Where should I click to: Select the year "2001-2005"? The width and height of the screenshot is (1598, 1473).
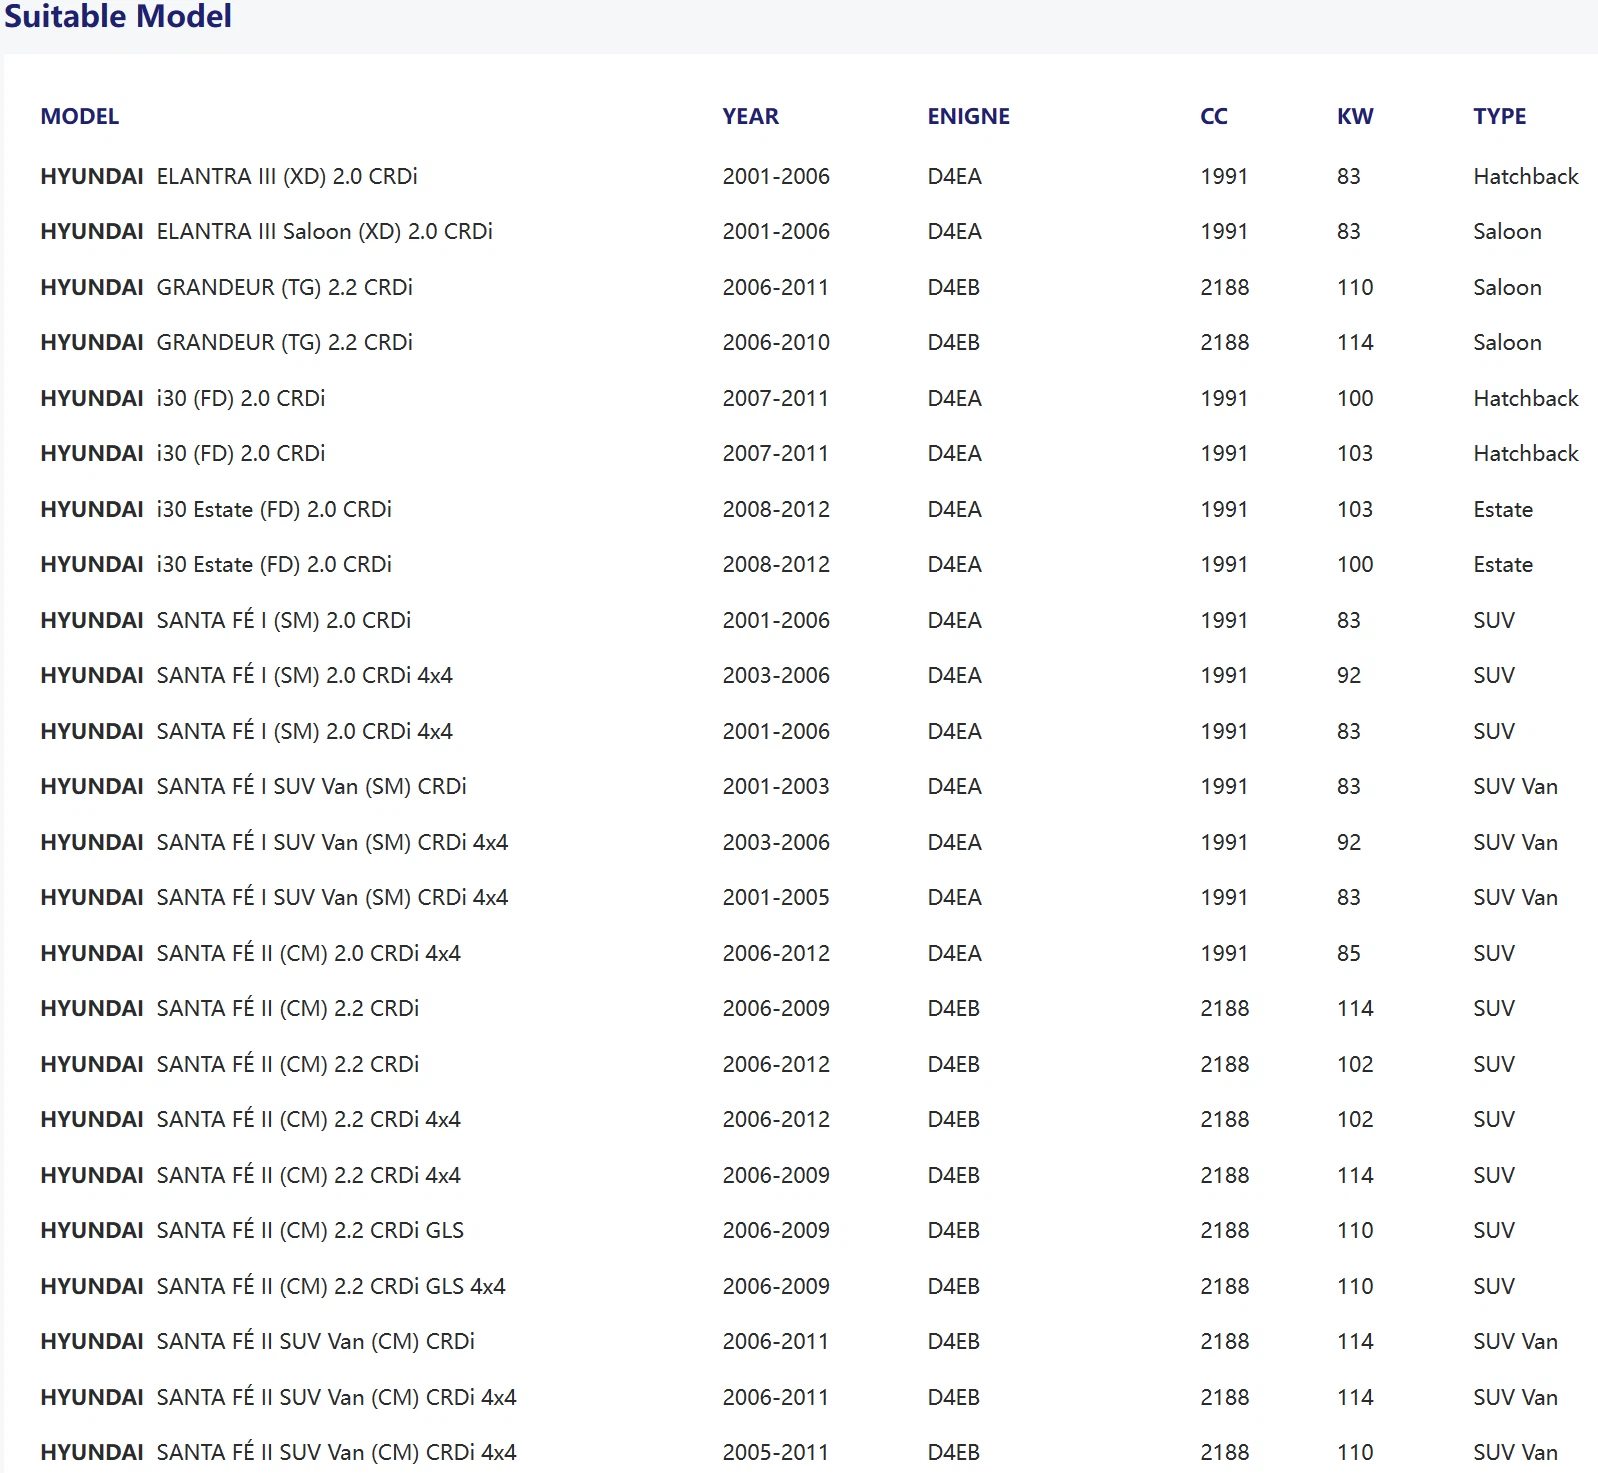pos(776,898)
